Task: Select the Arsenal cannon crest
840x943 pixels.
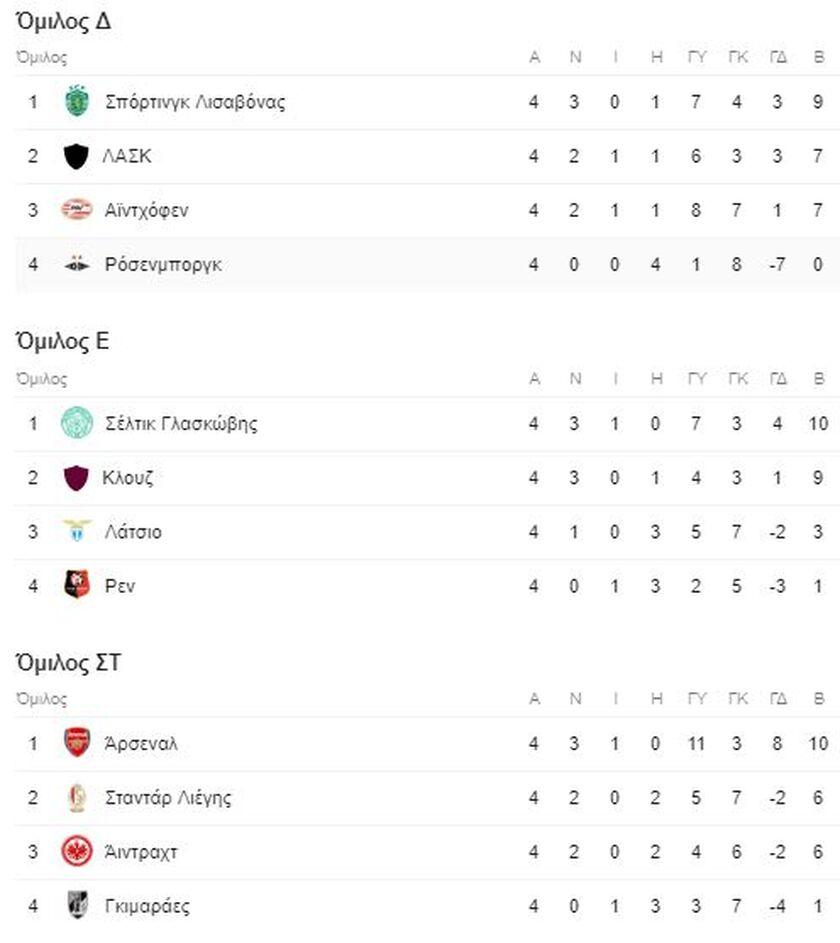Action: tap(76, 743)
